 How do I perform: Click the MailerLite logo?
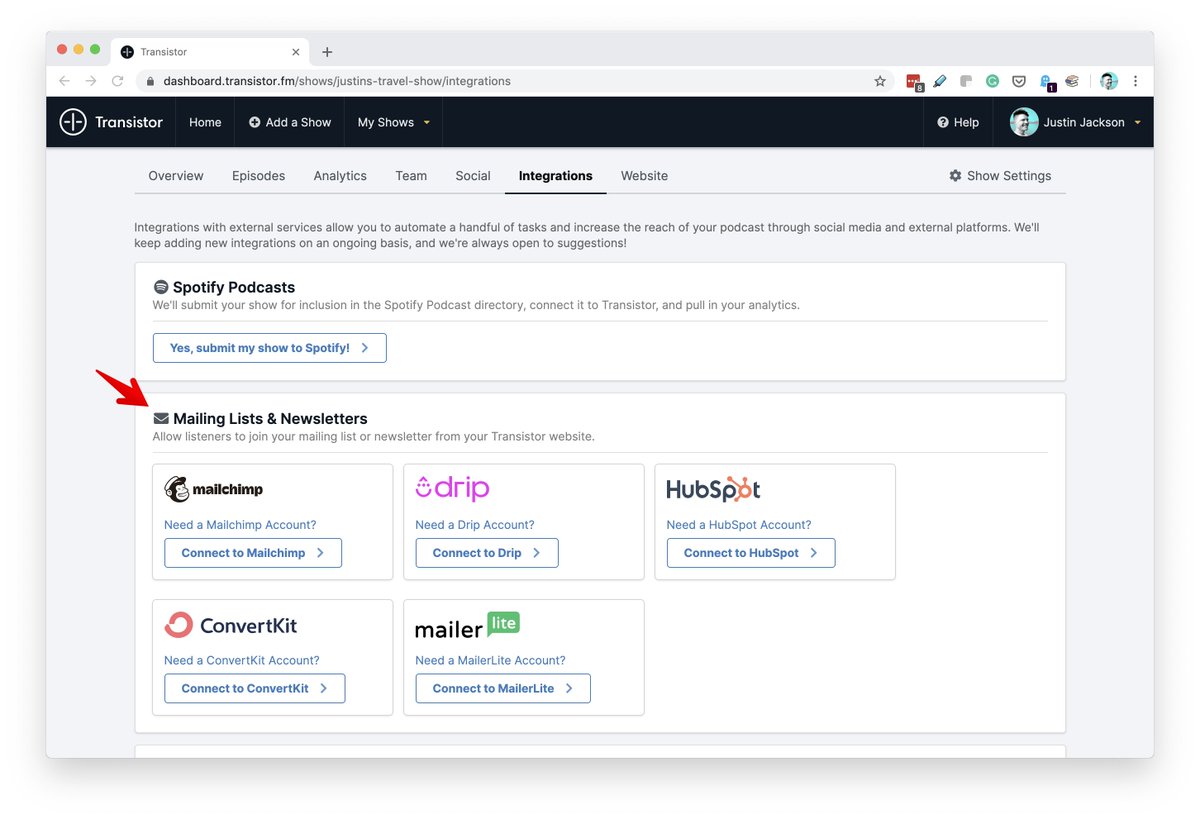click(467, 626)
